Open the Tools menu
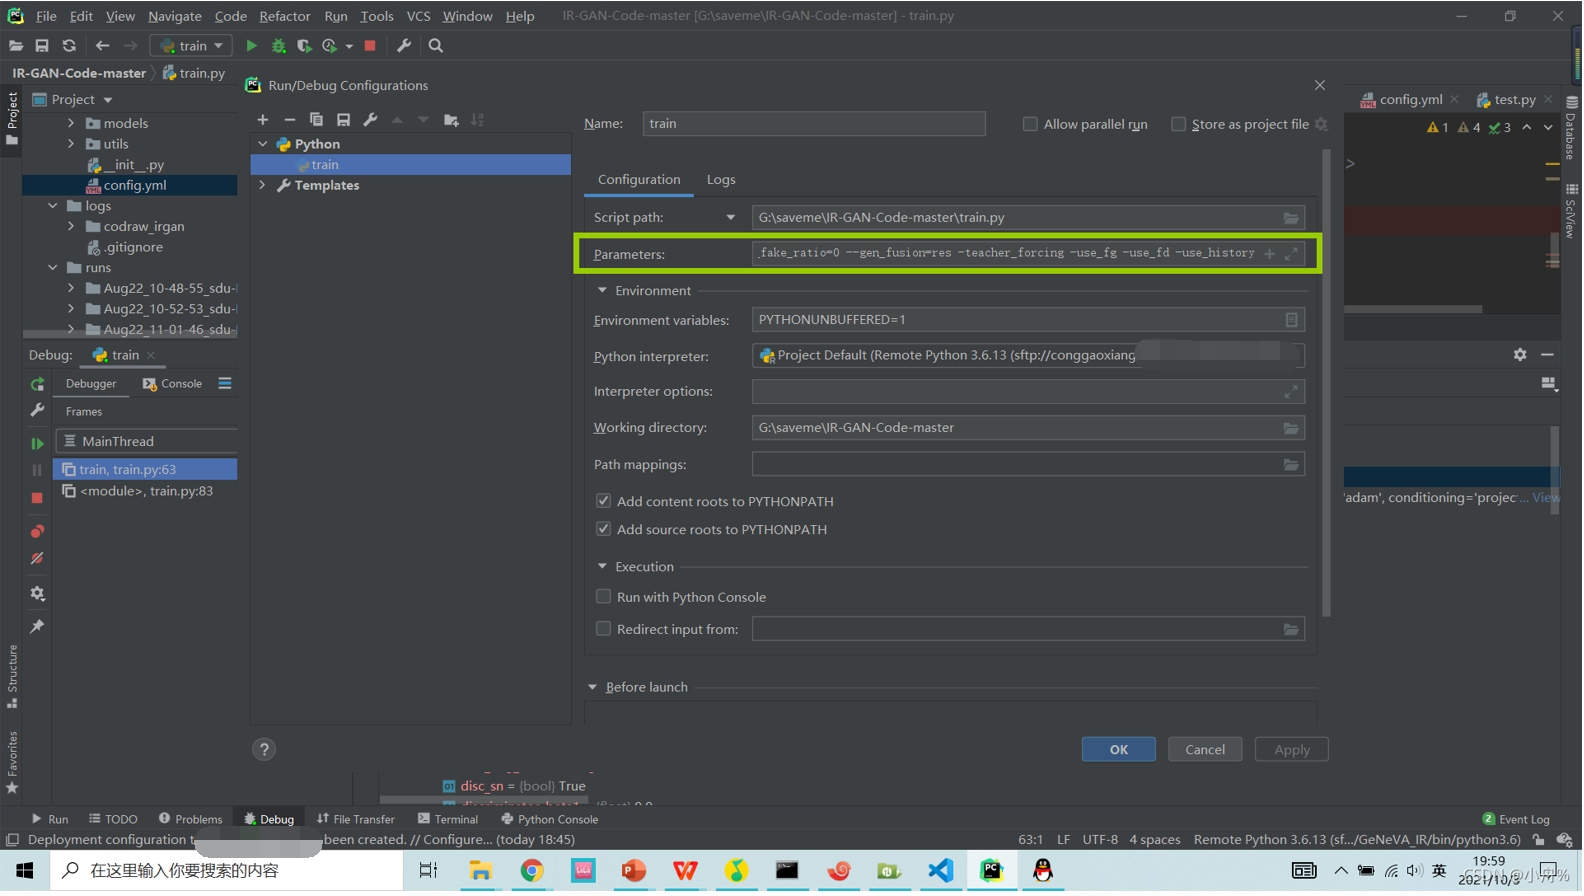The width and height of the screenshot is (1584, 896). point(376,16)
